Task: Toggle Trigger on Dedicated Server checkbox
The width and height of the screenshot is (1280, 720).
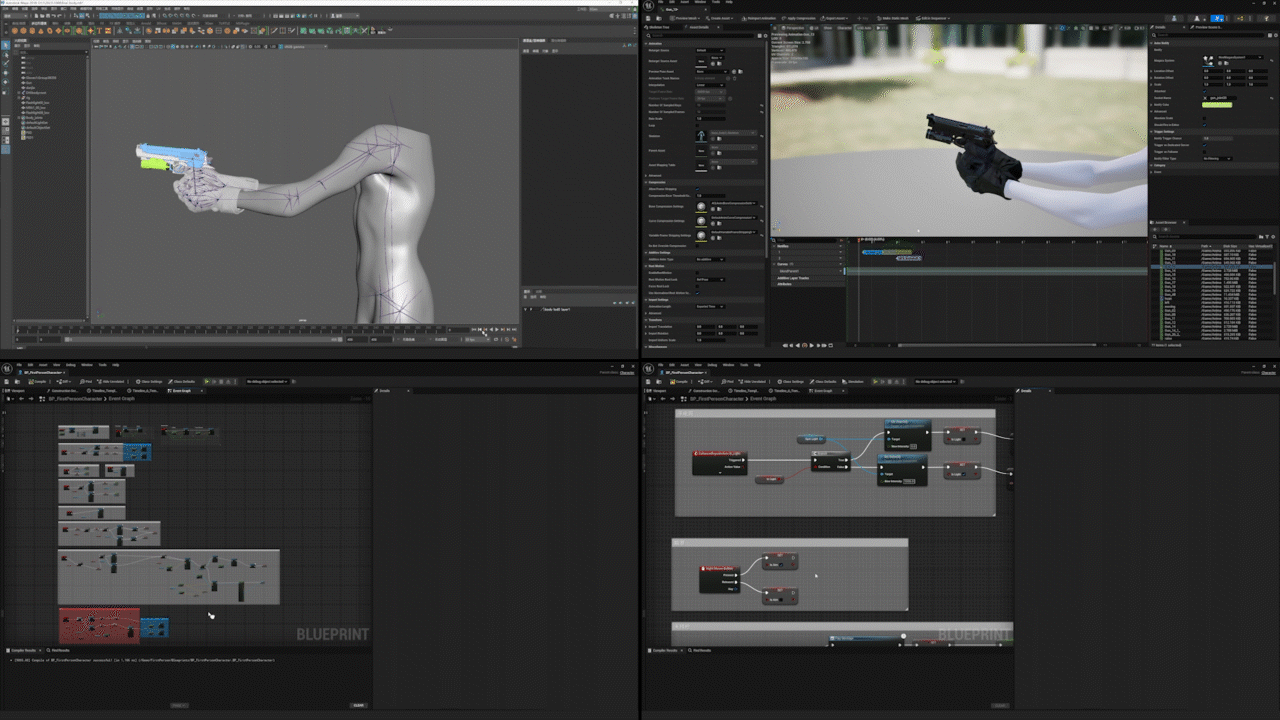Action: (1204, 145)
